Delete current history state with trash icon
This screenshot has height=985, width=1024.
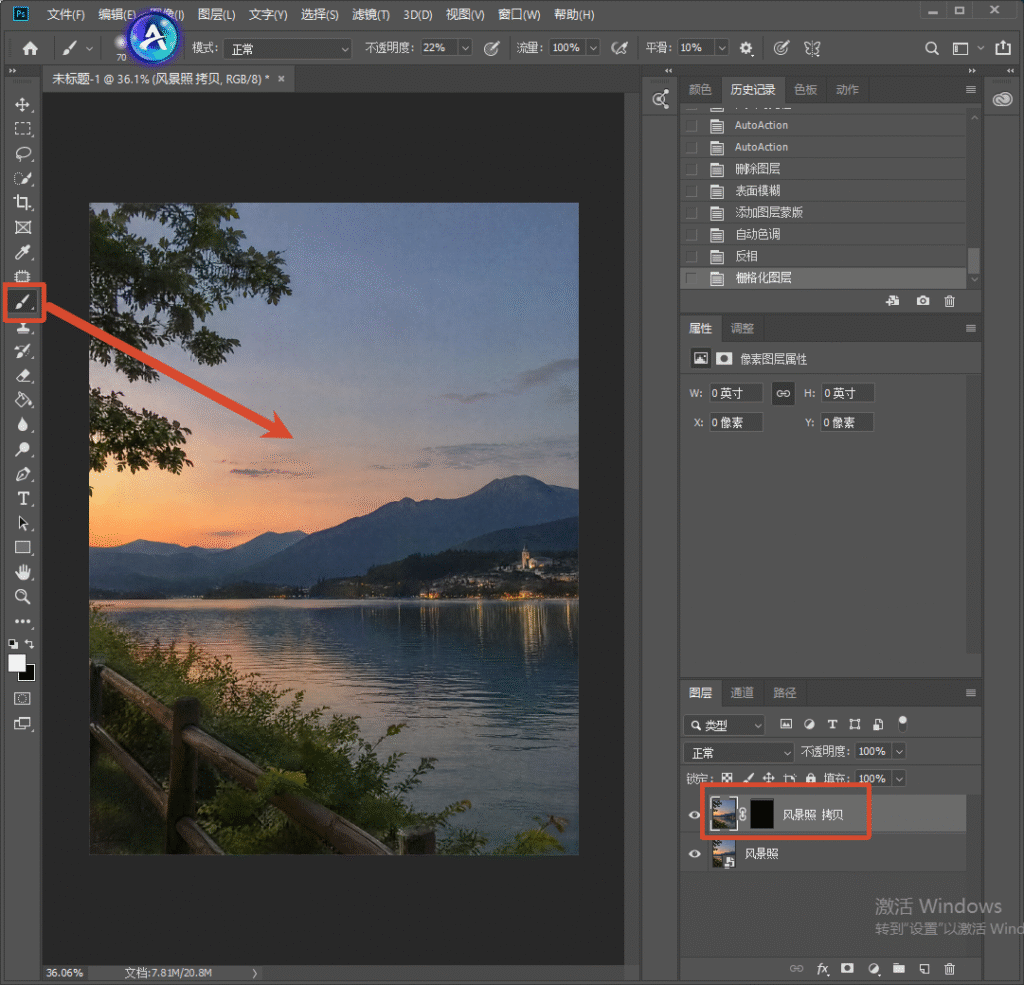pos(950,301)
